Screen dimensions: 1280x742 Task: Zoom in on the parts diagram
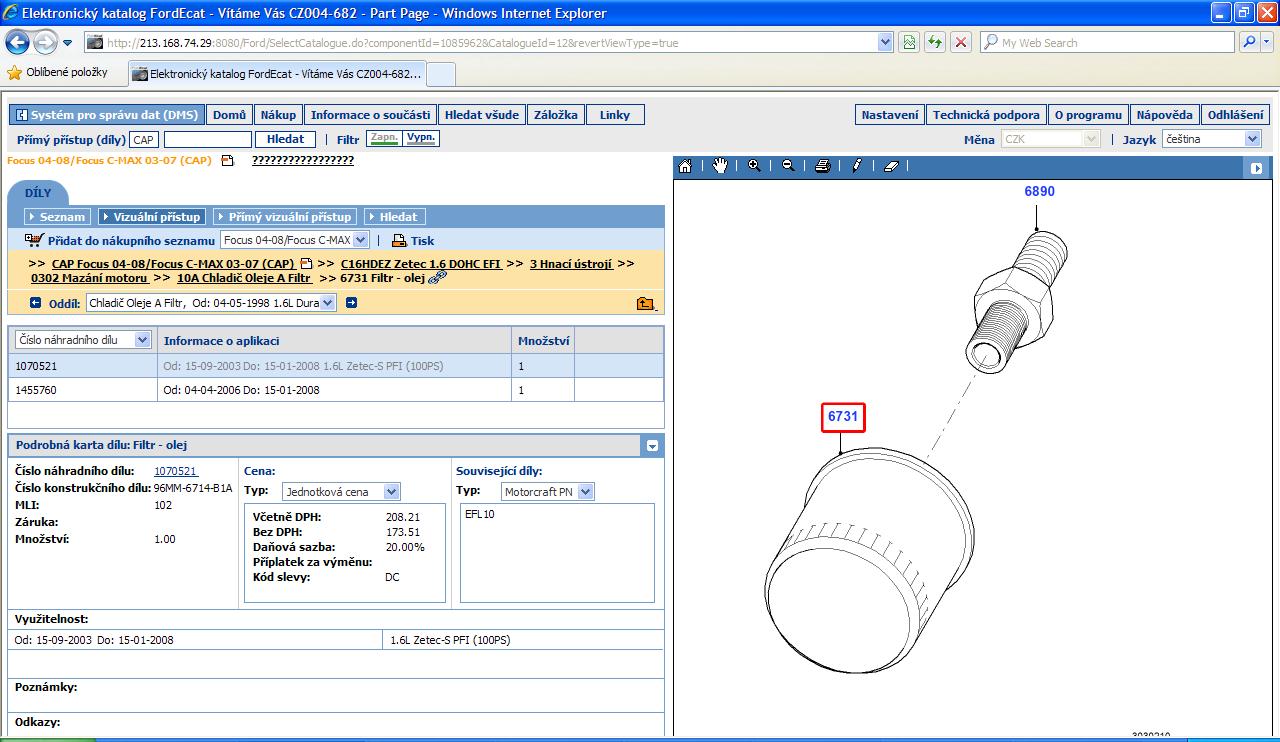pos(754,166)
